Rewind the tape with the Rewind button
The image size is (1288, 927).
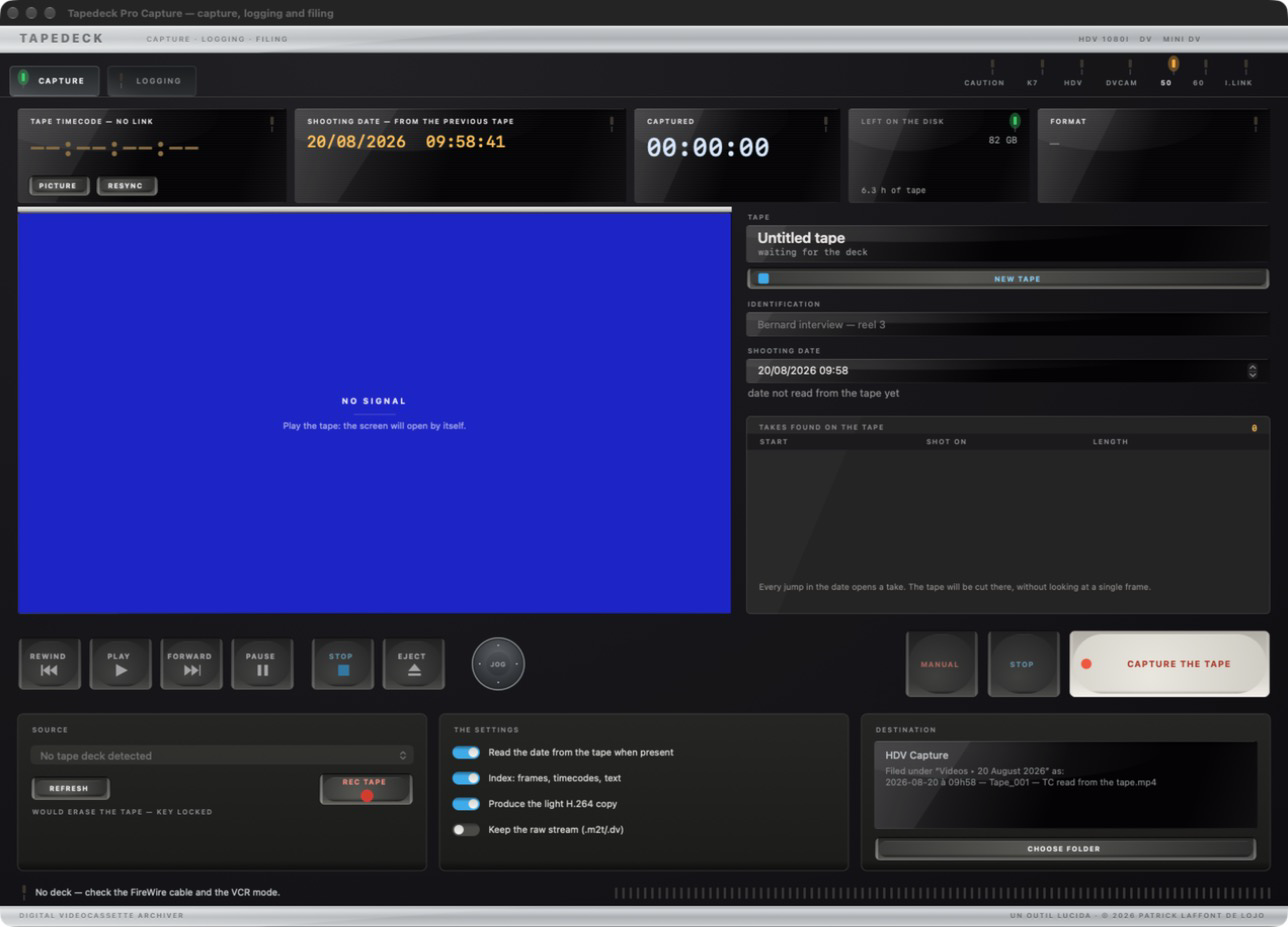tap(49, 664)
